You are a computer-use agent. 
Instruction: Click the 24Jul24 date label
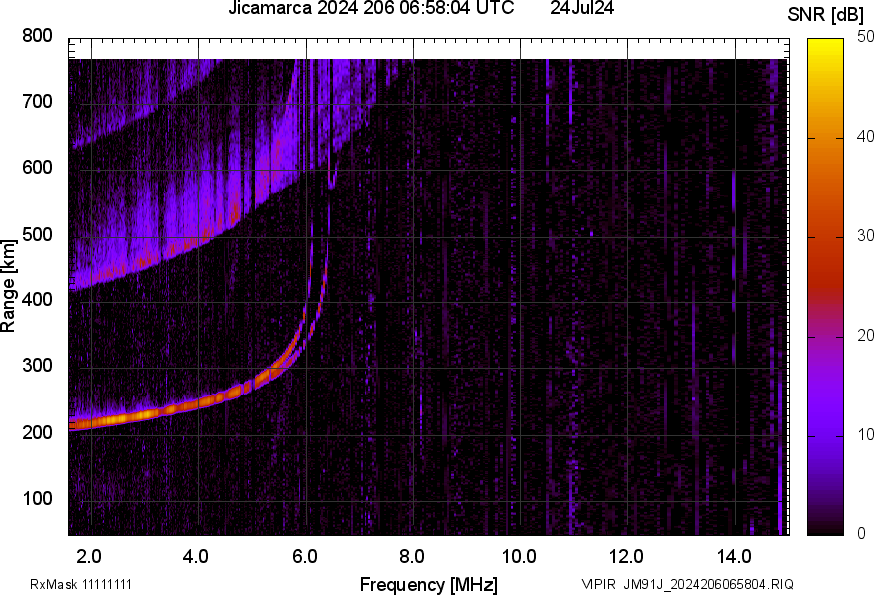pyautogui.click(x=582, y=9)
